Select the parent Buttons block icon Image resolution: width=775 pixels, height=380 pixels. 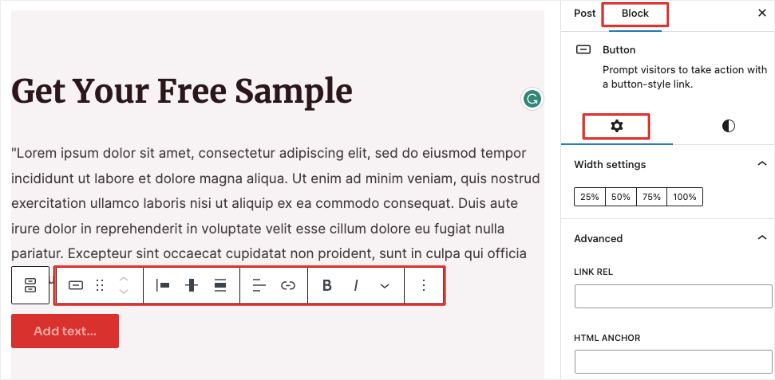(x=30, y=285)
